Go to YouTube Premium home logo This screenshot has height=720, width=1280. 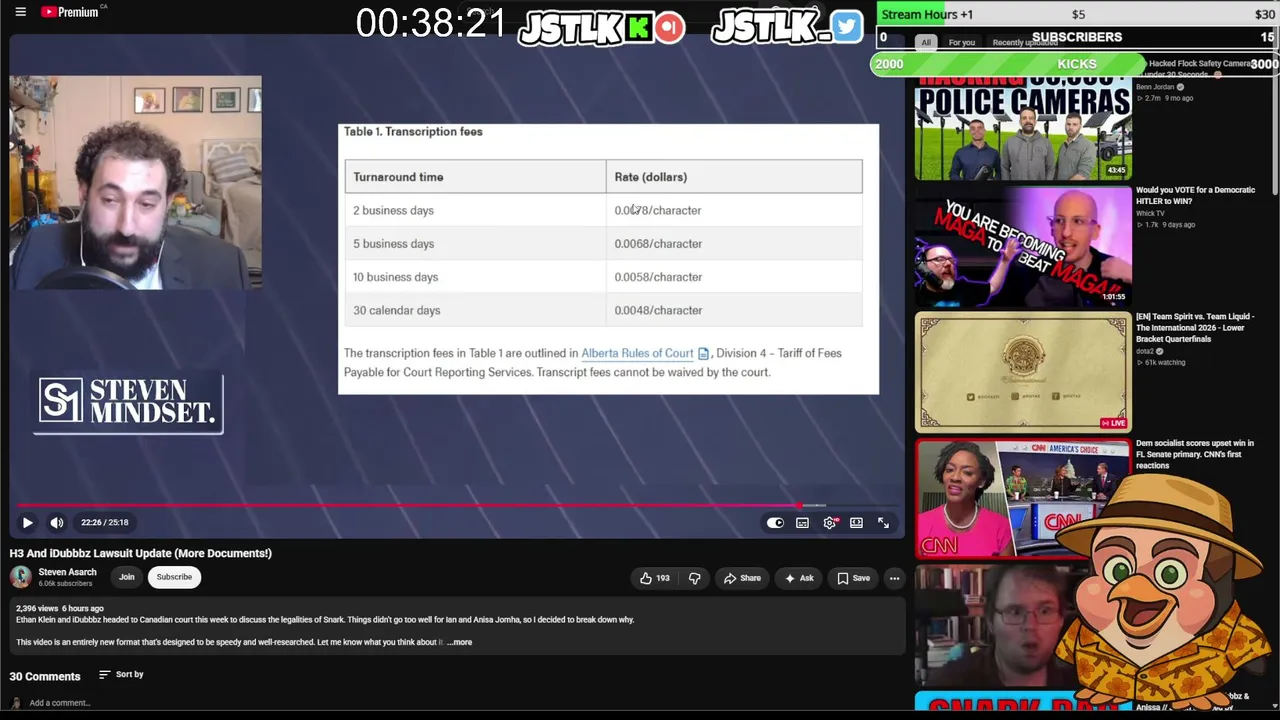(x=70, y=12)
